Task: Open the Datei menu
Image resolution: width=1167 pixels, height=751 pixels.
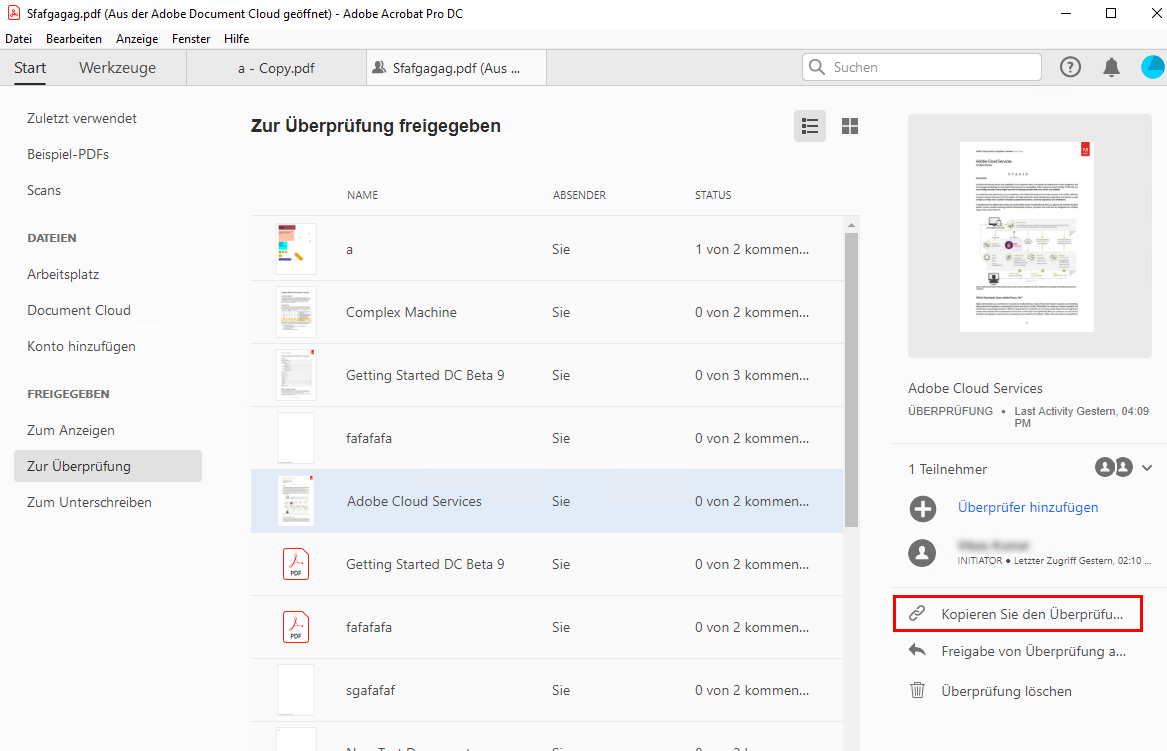Action: (19, 39)
